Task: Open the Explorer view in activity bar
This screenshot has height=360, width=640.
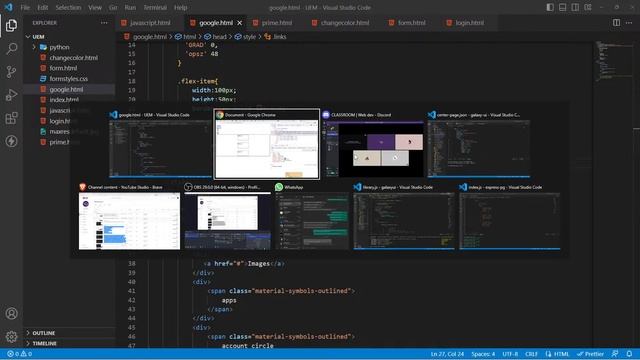Action: [x=11, y=25]
